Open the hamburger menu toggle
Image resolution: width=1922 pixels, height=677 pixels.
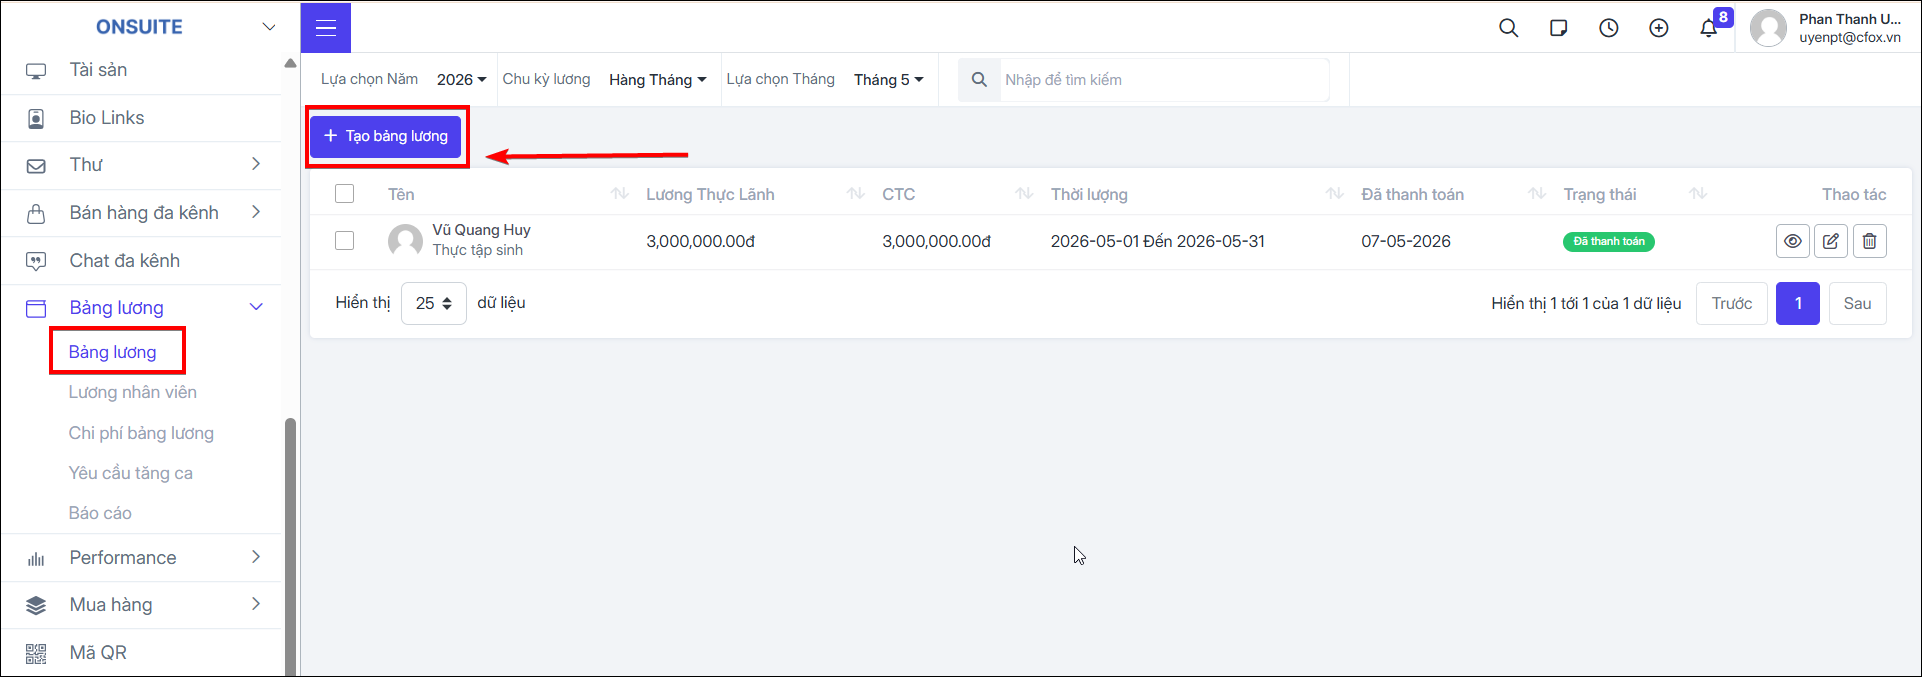(326, 28)
